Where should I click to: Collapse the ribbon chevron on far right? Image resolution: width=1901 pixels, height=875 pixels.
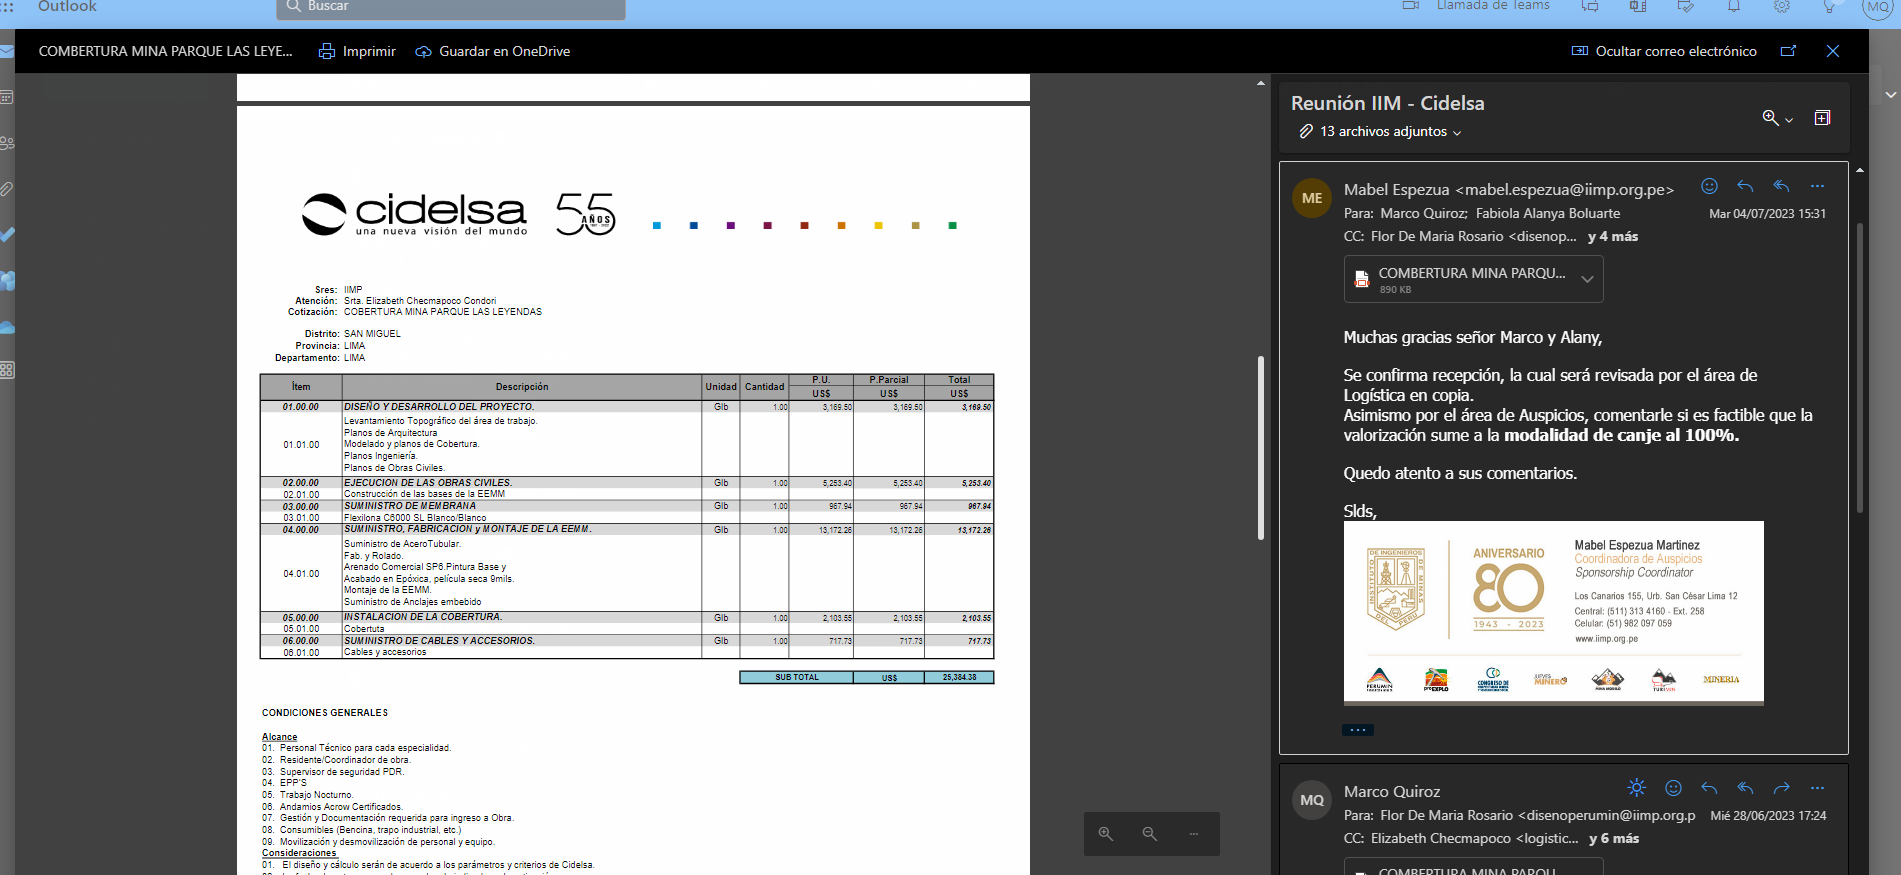click(1890, 95)
